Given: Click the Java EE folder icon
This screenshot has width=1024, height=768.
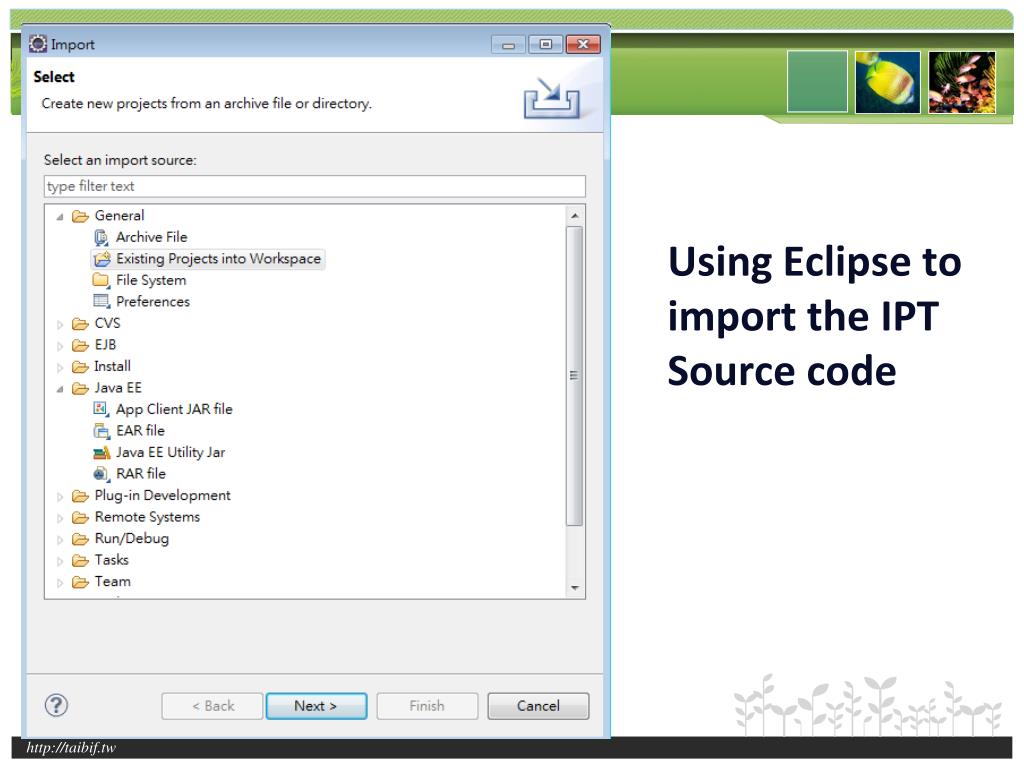Looking at the screenshot, I should (x=80, y=389).
